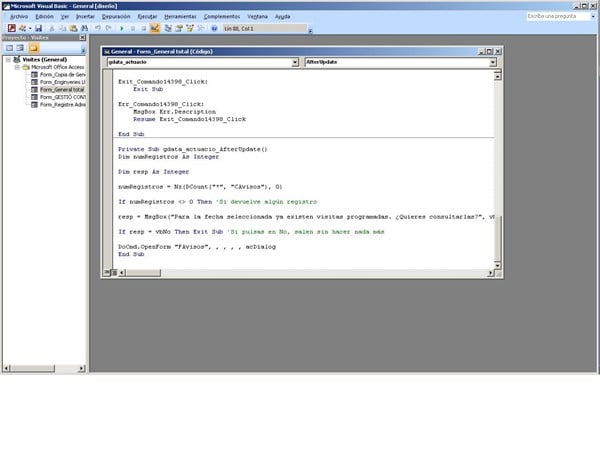Viewport: 600px width, 461px height.
Task: Collapse the Visites (General) project node
Action: pos(6,59)
